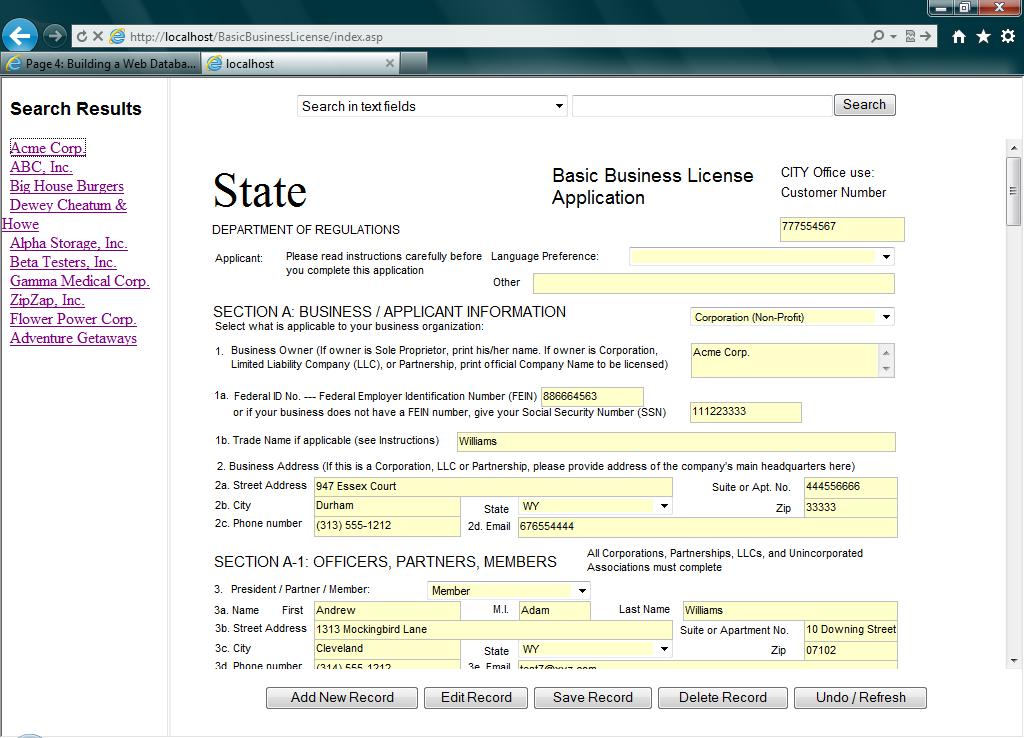
Task: Click the SSN field
Action: click(x=745, y=412)
